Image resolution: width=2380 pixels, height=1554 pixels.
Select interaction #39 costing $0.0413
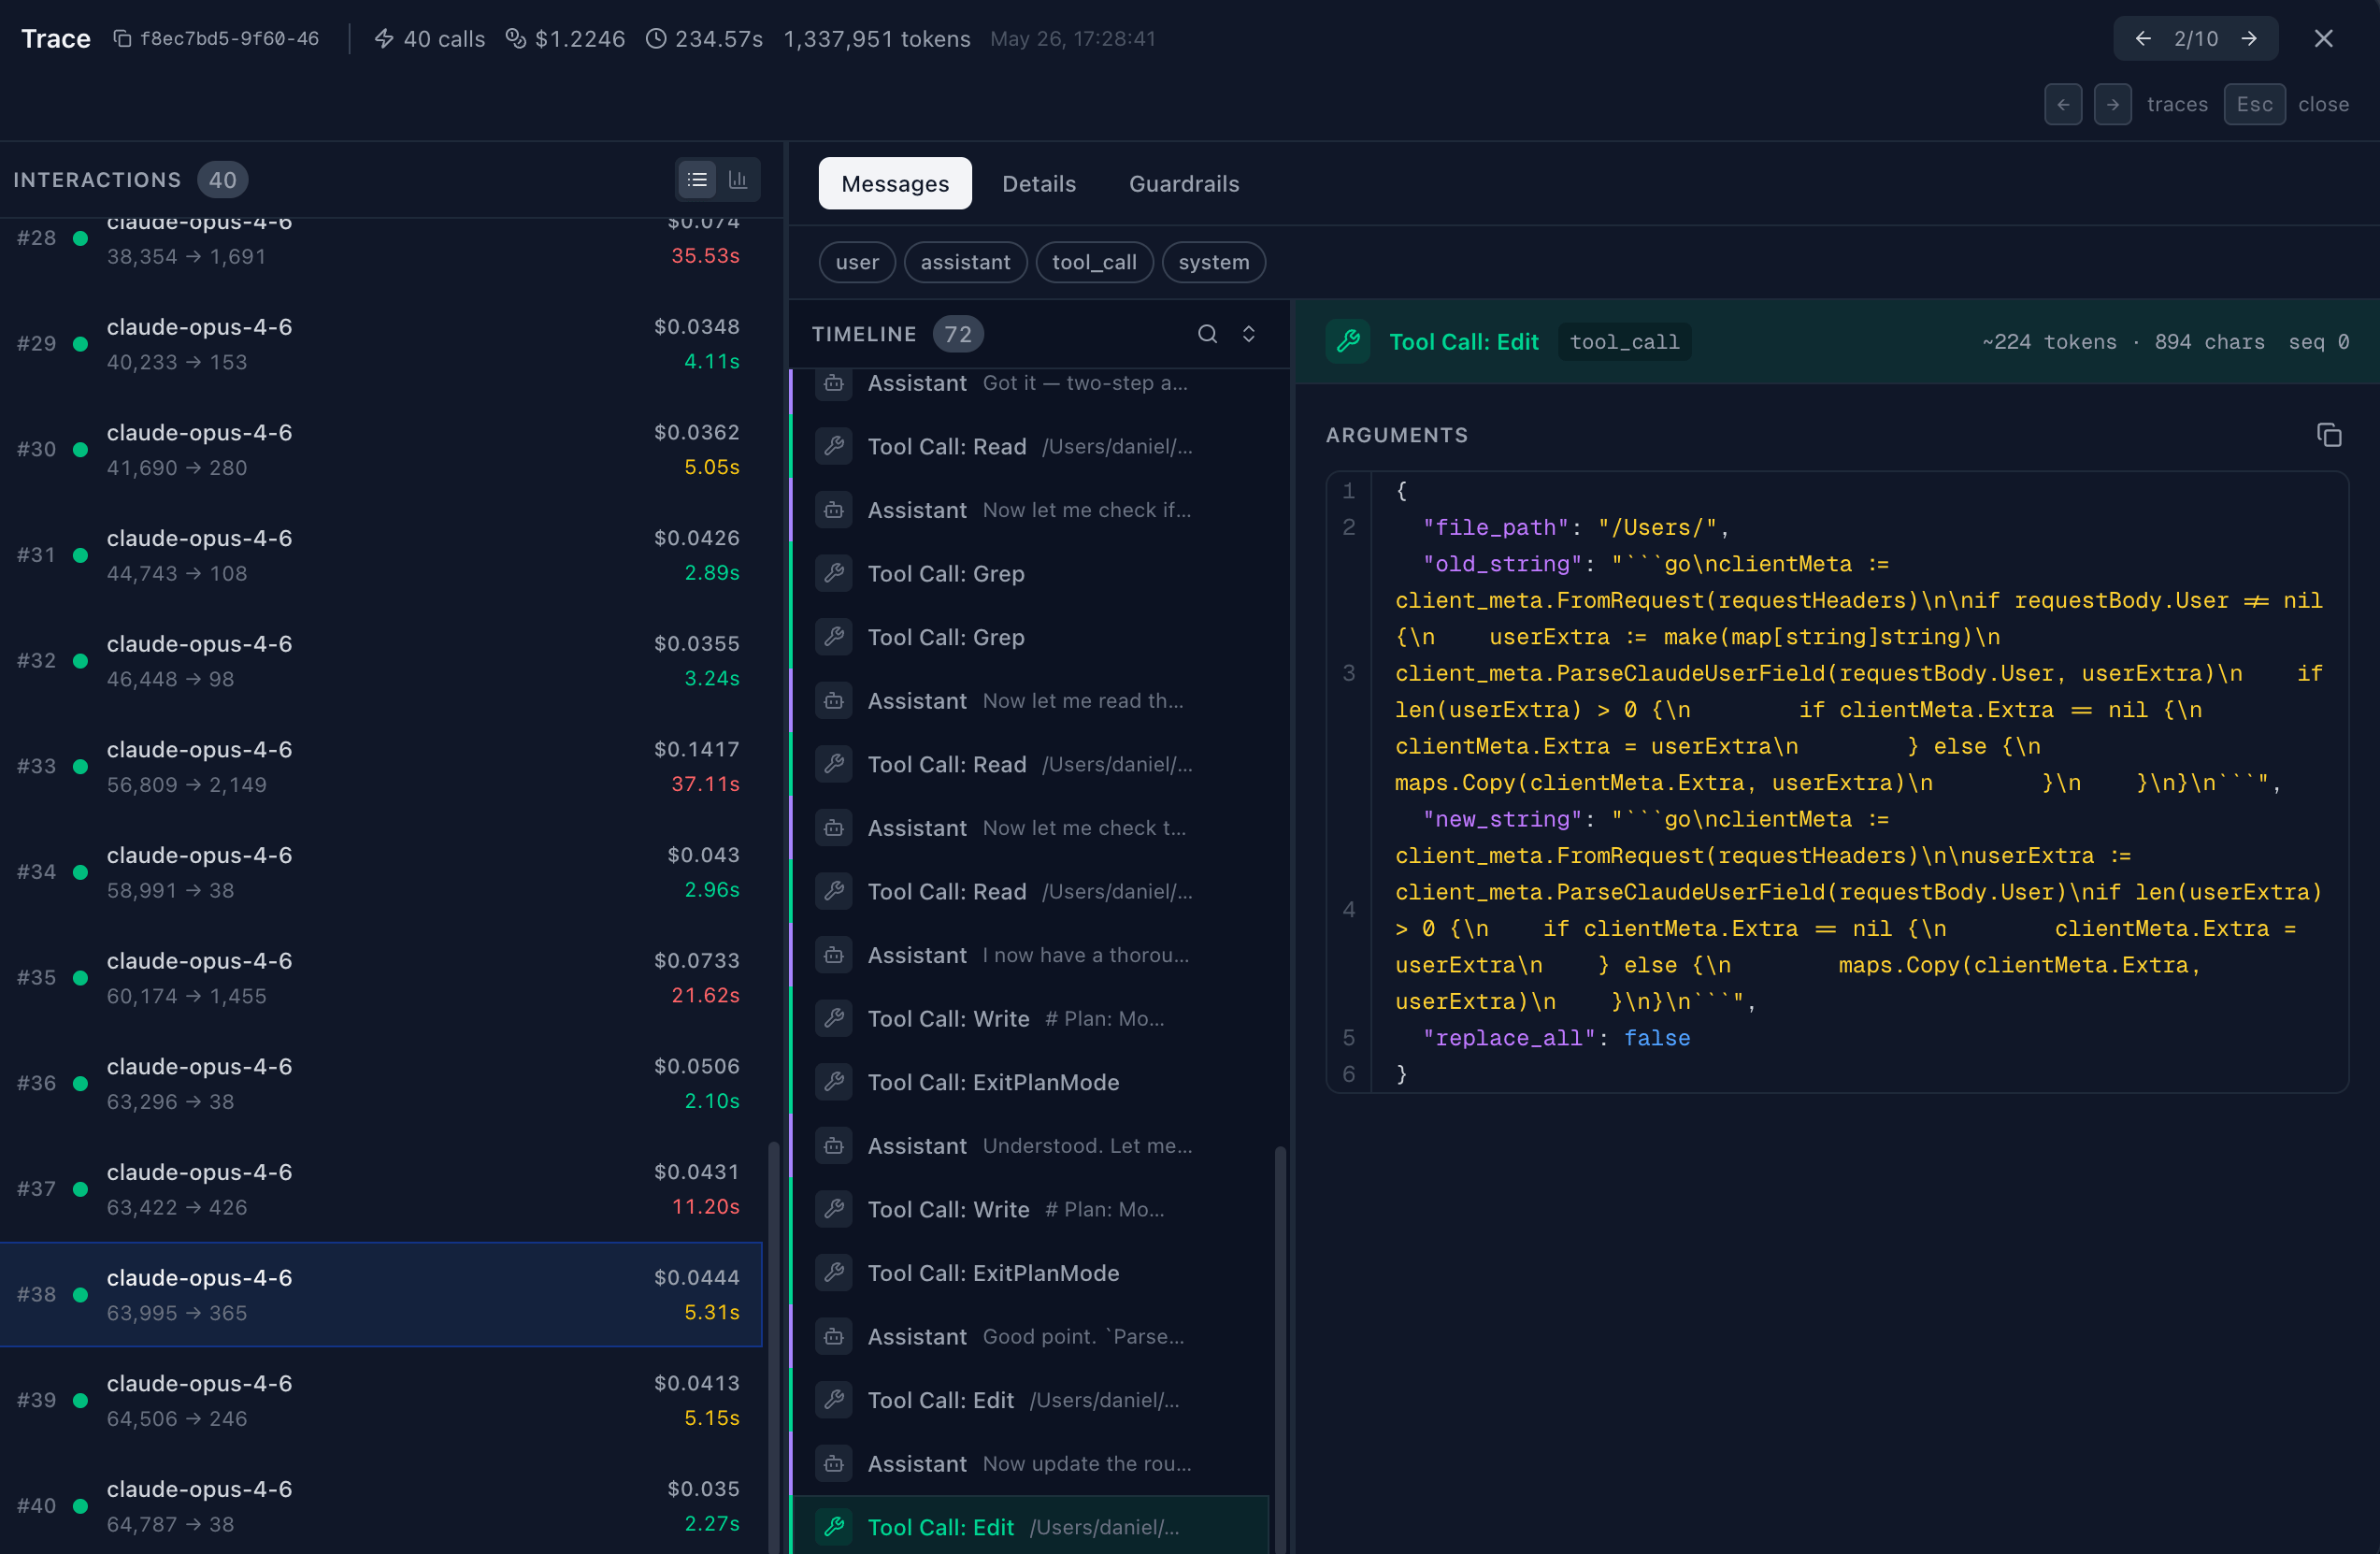(380, 1401)
